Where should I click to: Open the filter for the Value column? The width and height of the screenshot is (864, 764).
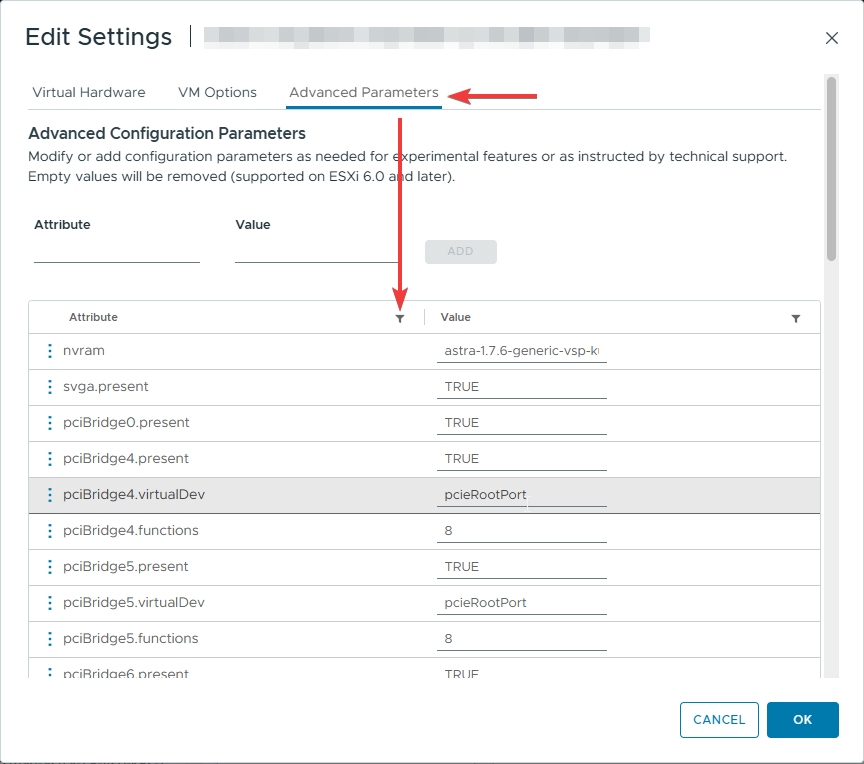point(796,318)
